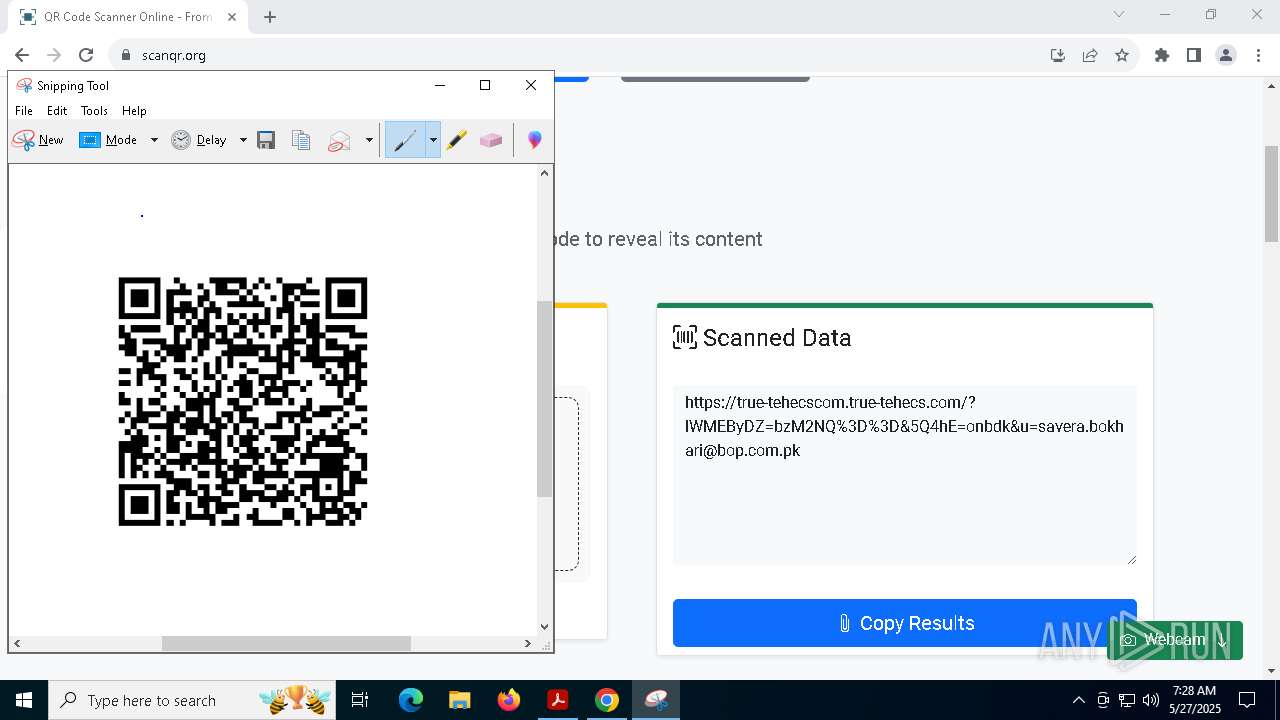Open Chrome tab search chevron
This screenshot has height=720, width=1280.
tap(1119, 14)
